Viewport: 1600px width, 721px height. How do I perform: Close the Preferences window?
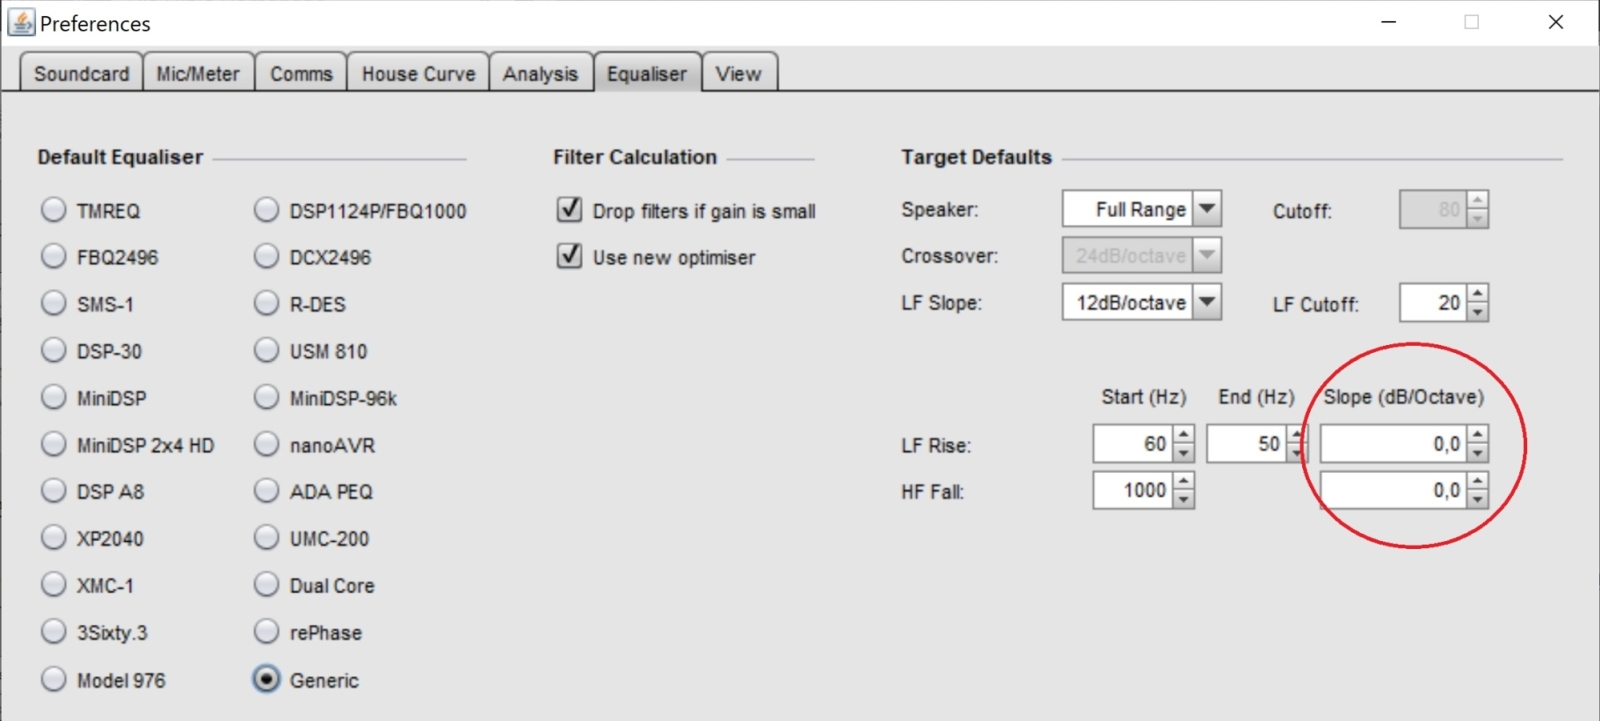(1556, 22)
